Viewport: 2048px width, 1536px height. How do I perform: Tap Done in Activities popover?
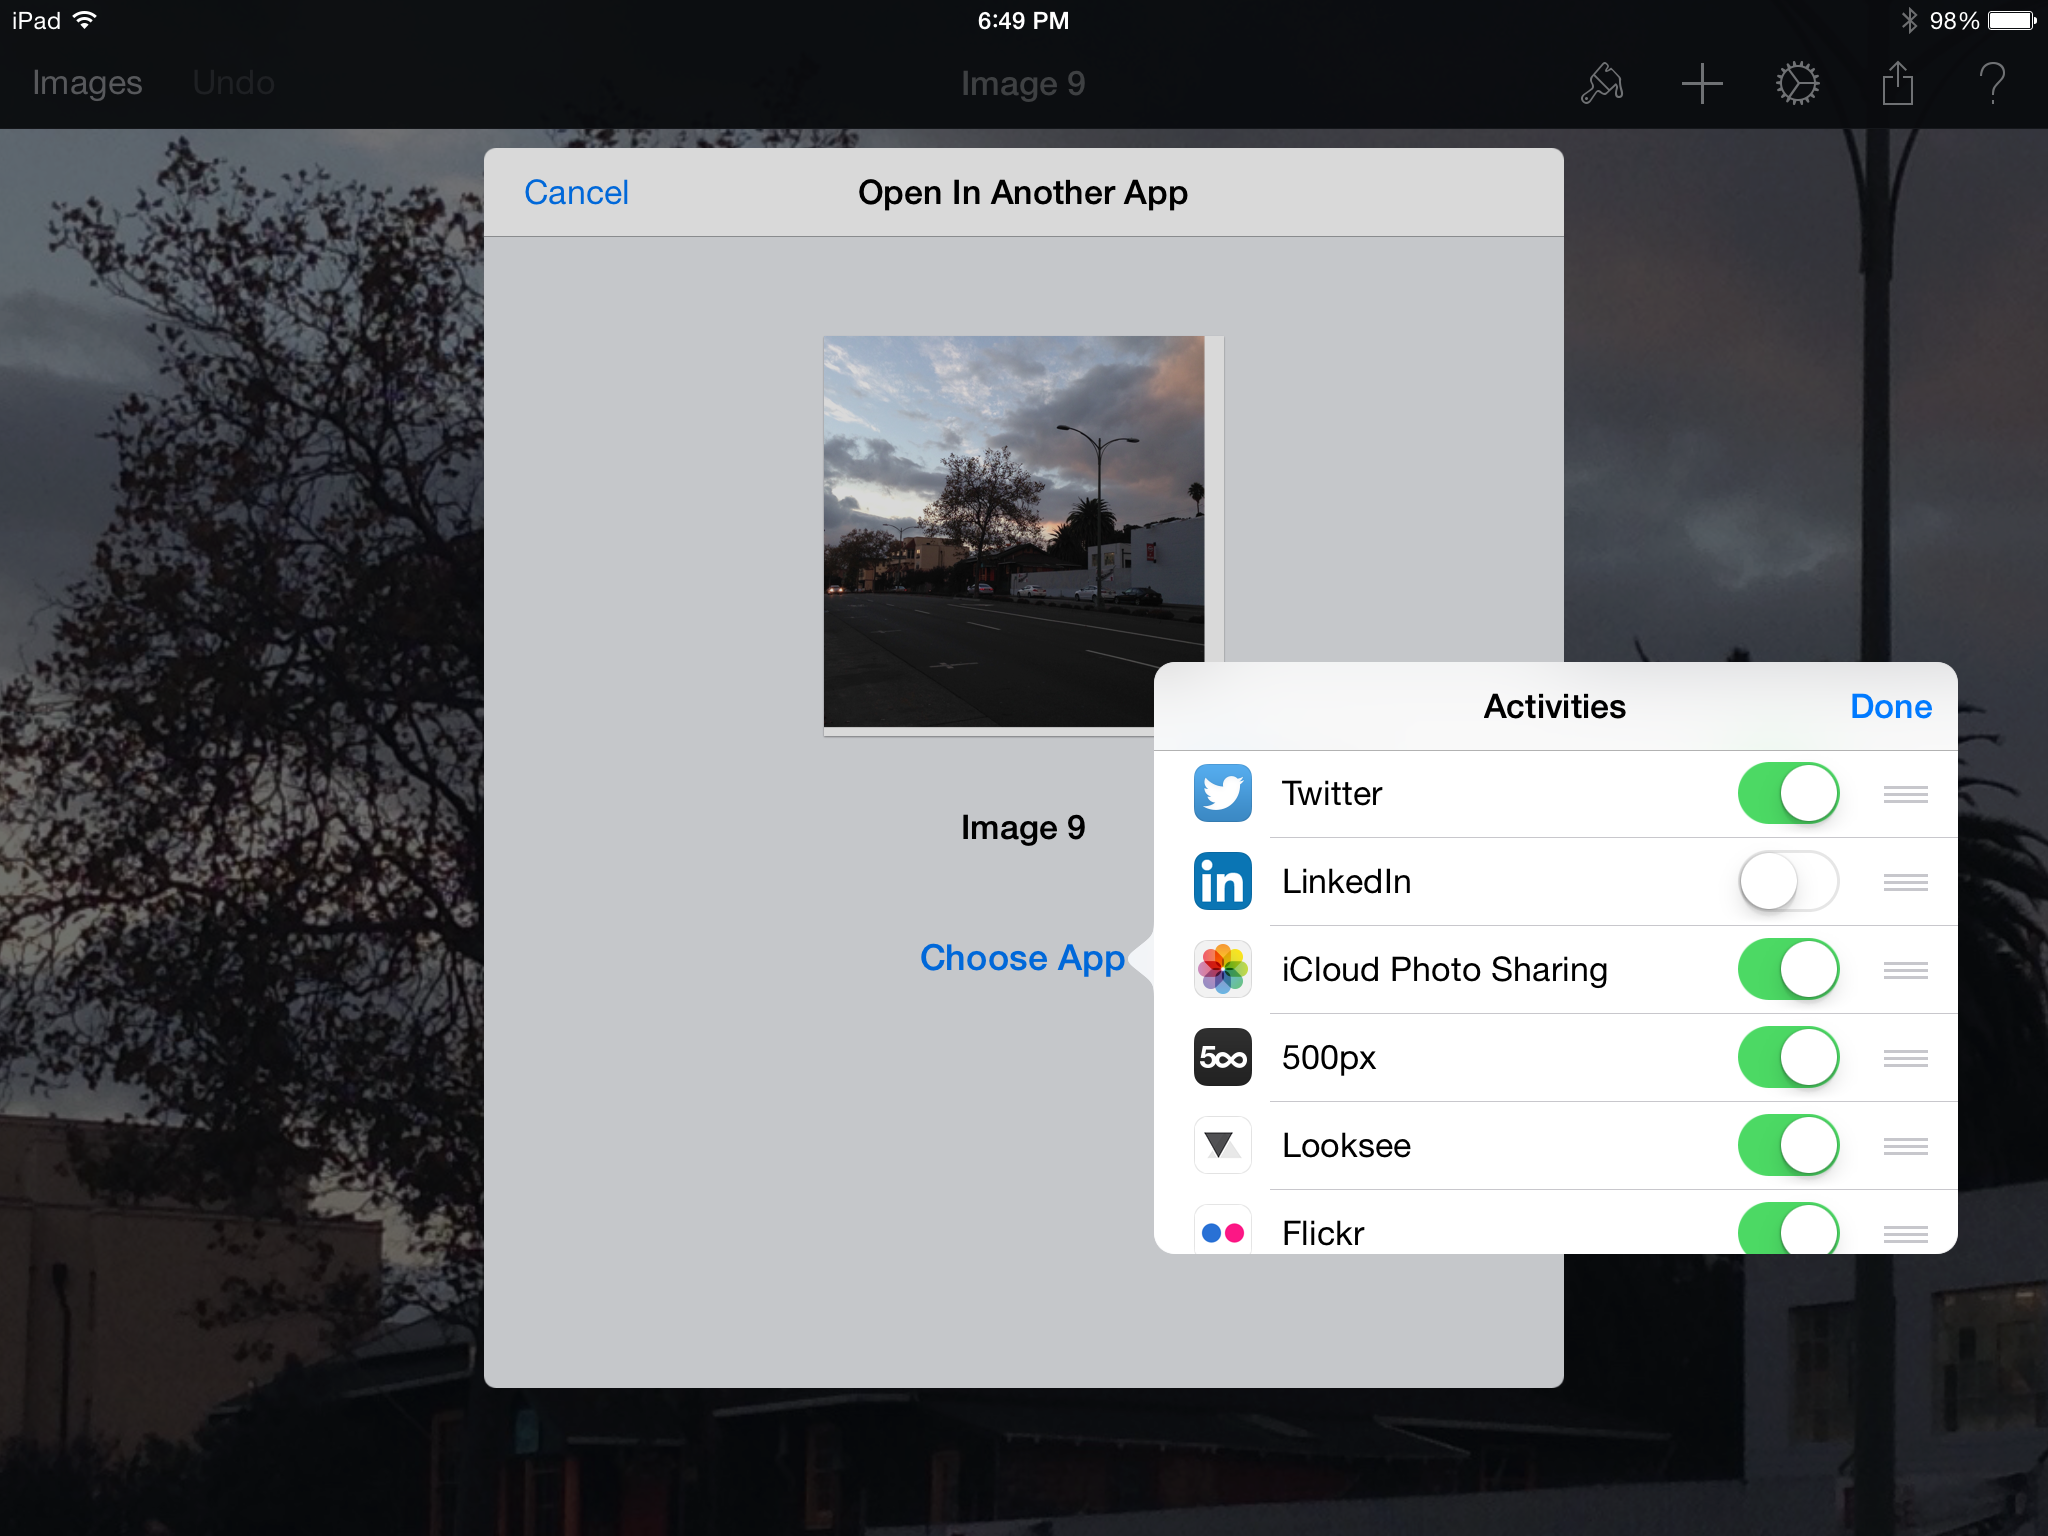coord(1890,706)
